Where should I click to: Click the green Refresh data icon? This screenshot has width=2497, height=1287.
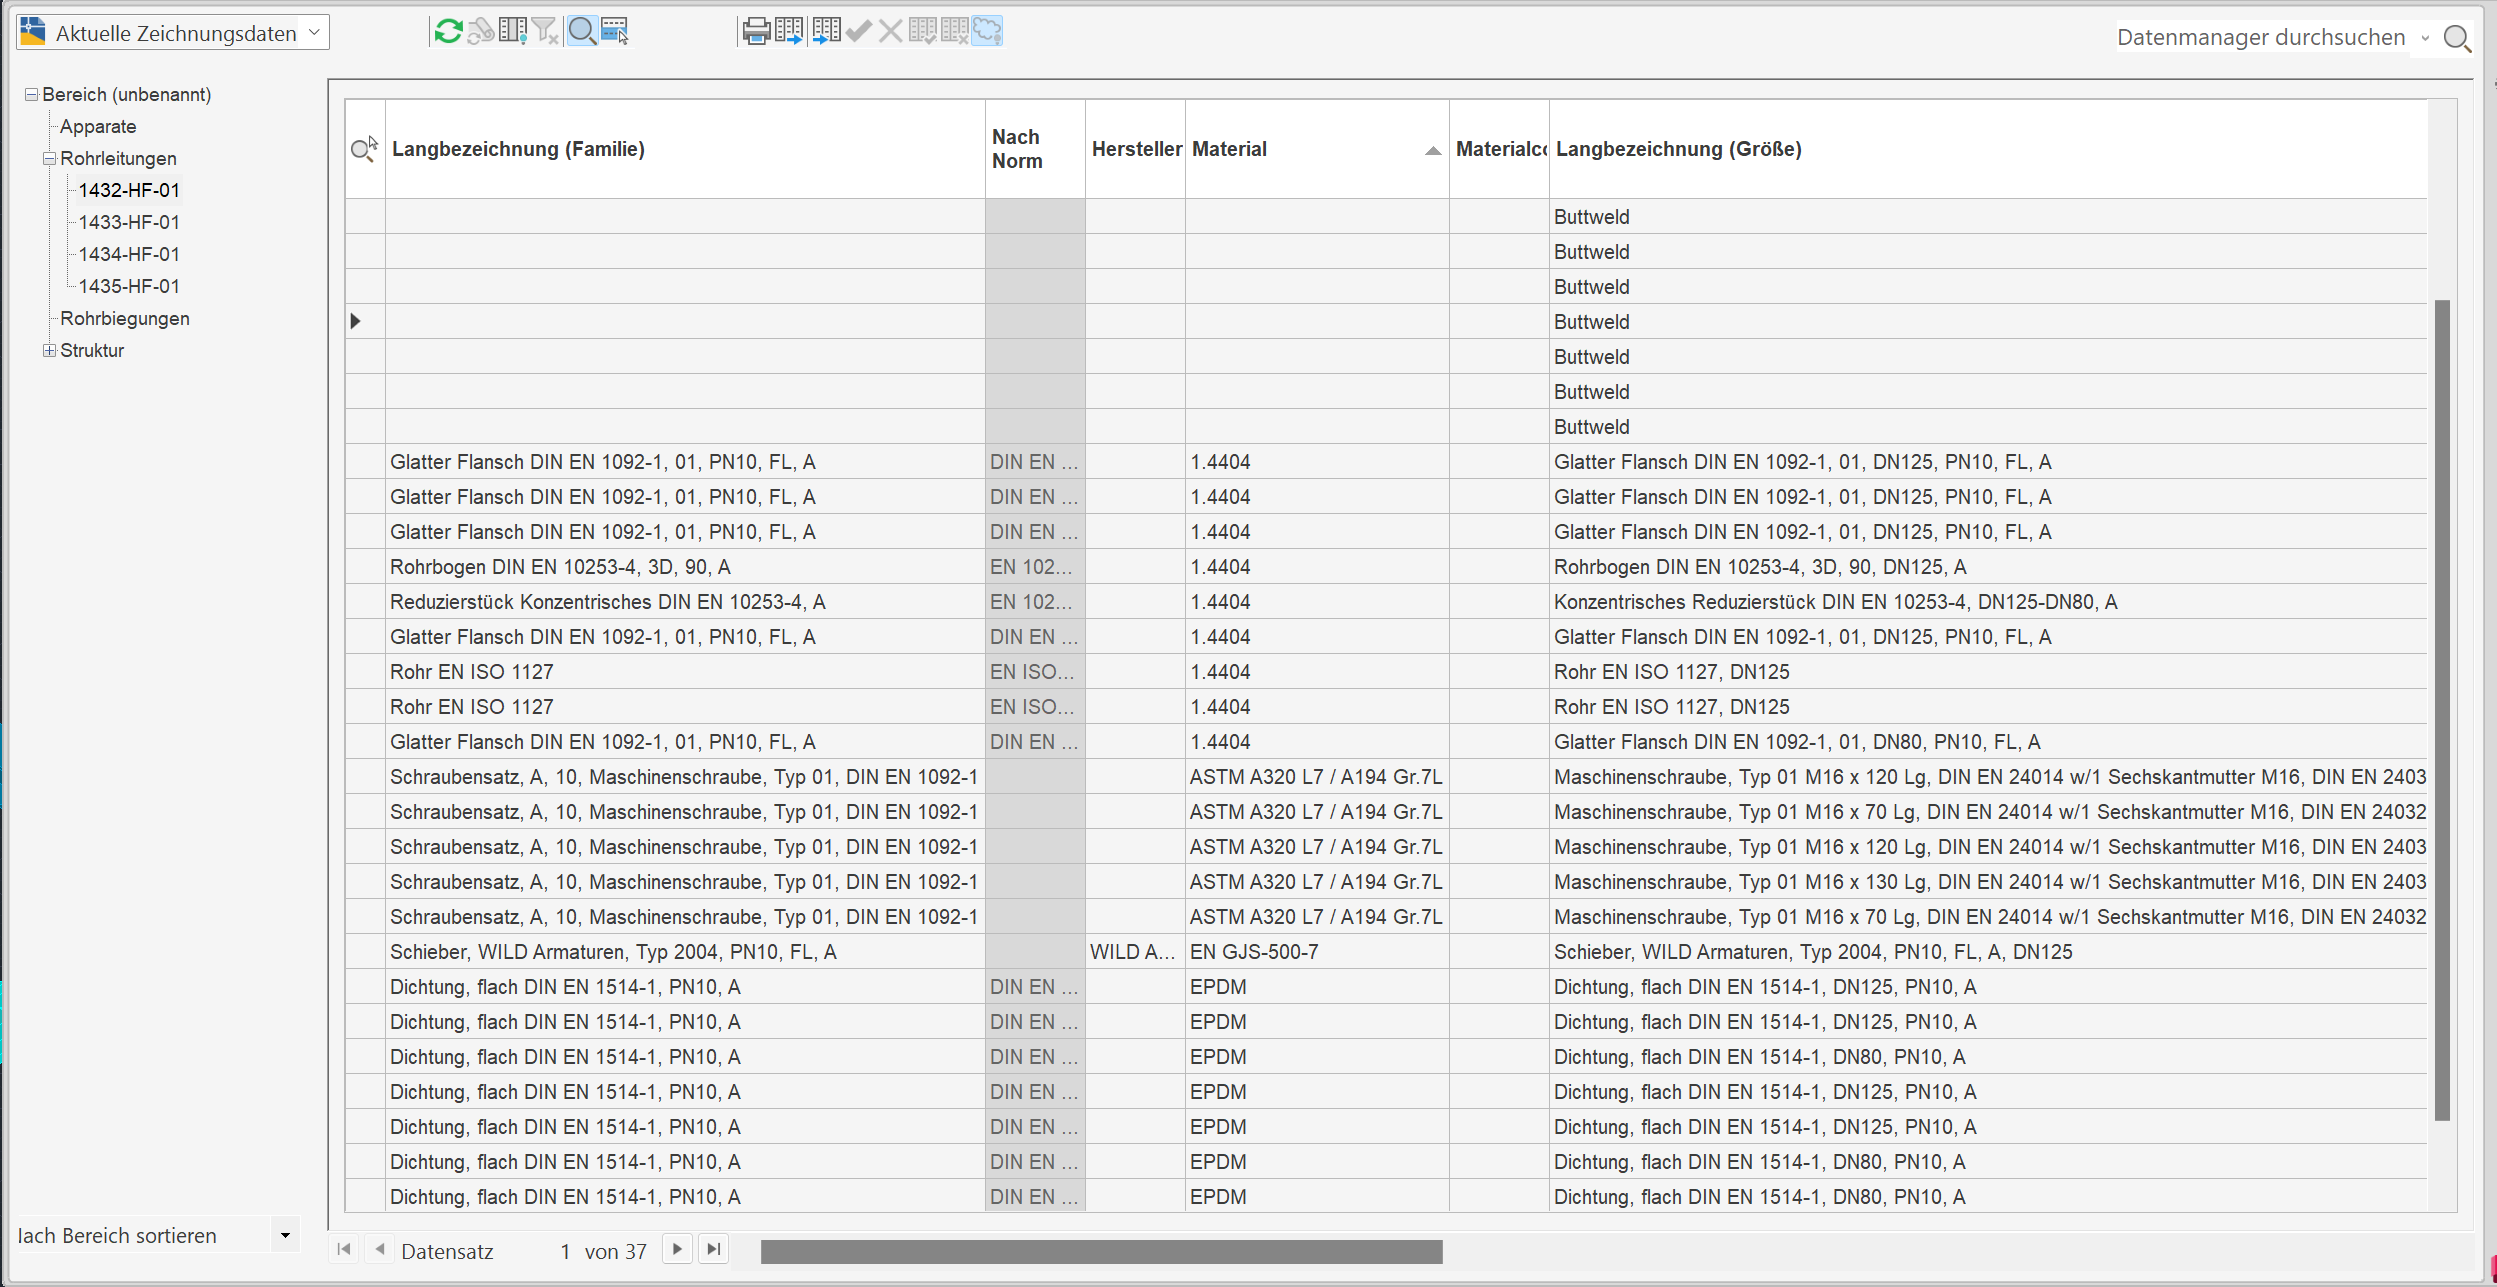447,31
